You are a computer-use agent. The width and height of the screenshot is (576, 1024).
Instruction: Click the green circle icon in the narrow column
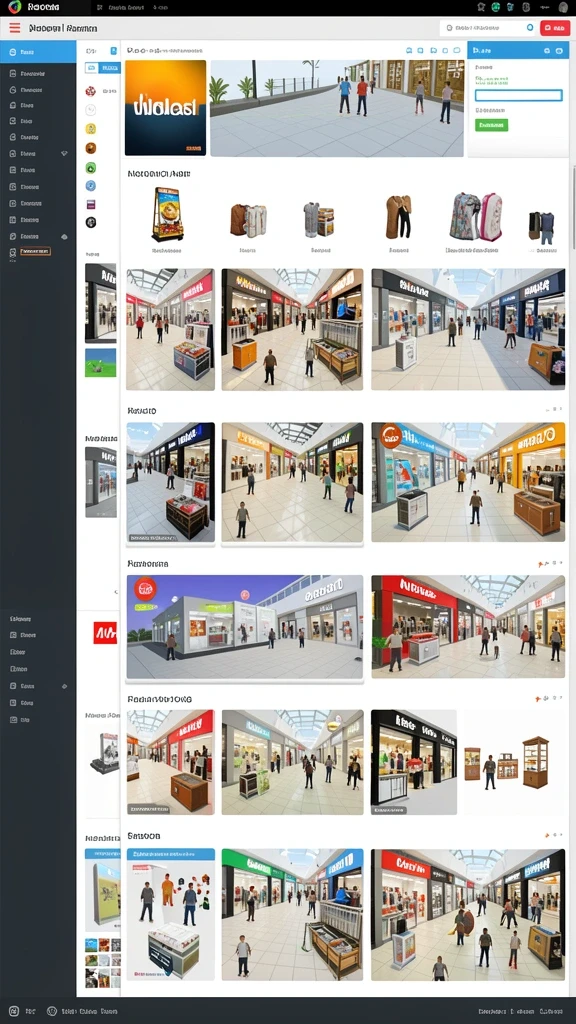(x=91, y=168)
